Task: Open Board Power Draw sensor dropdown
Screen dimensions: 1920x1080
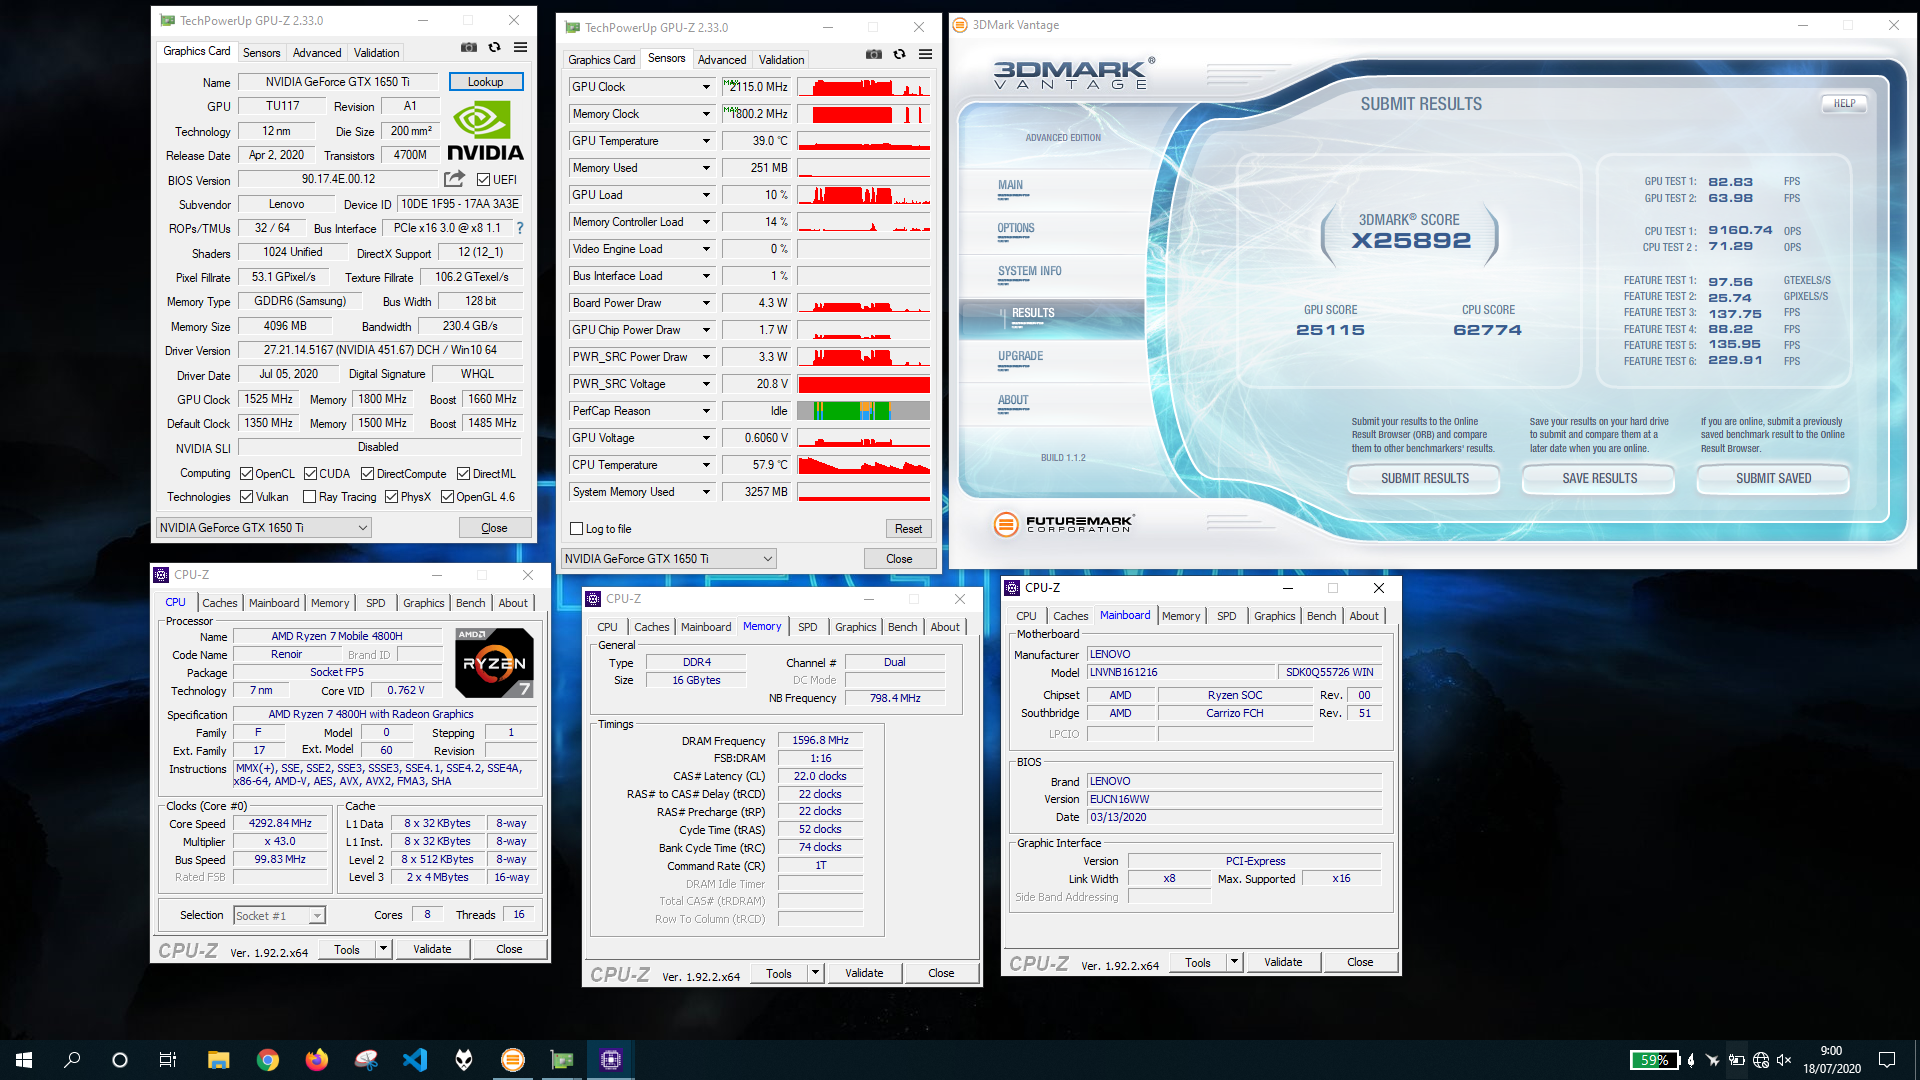Action: point(706,303)
